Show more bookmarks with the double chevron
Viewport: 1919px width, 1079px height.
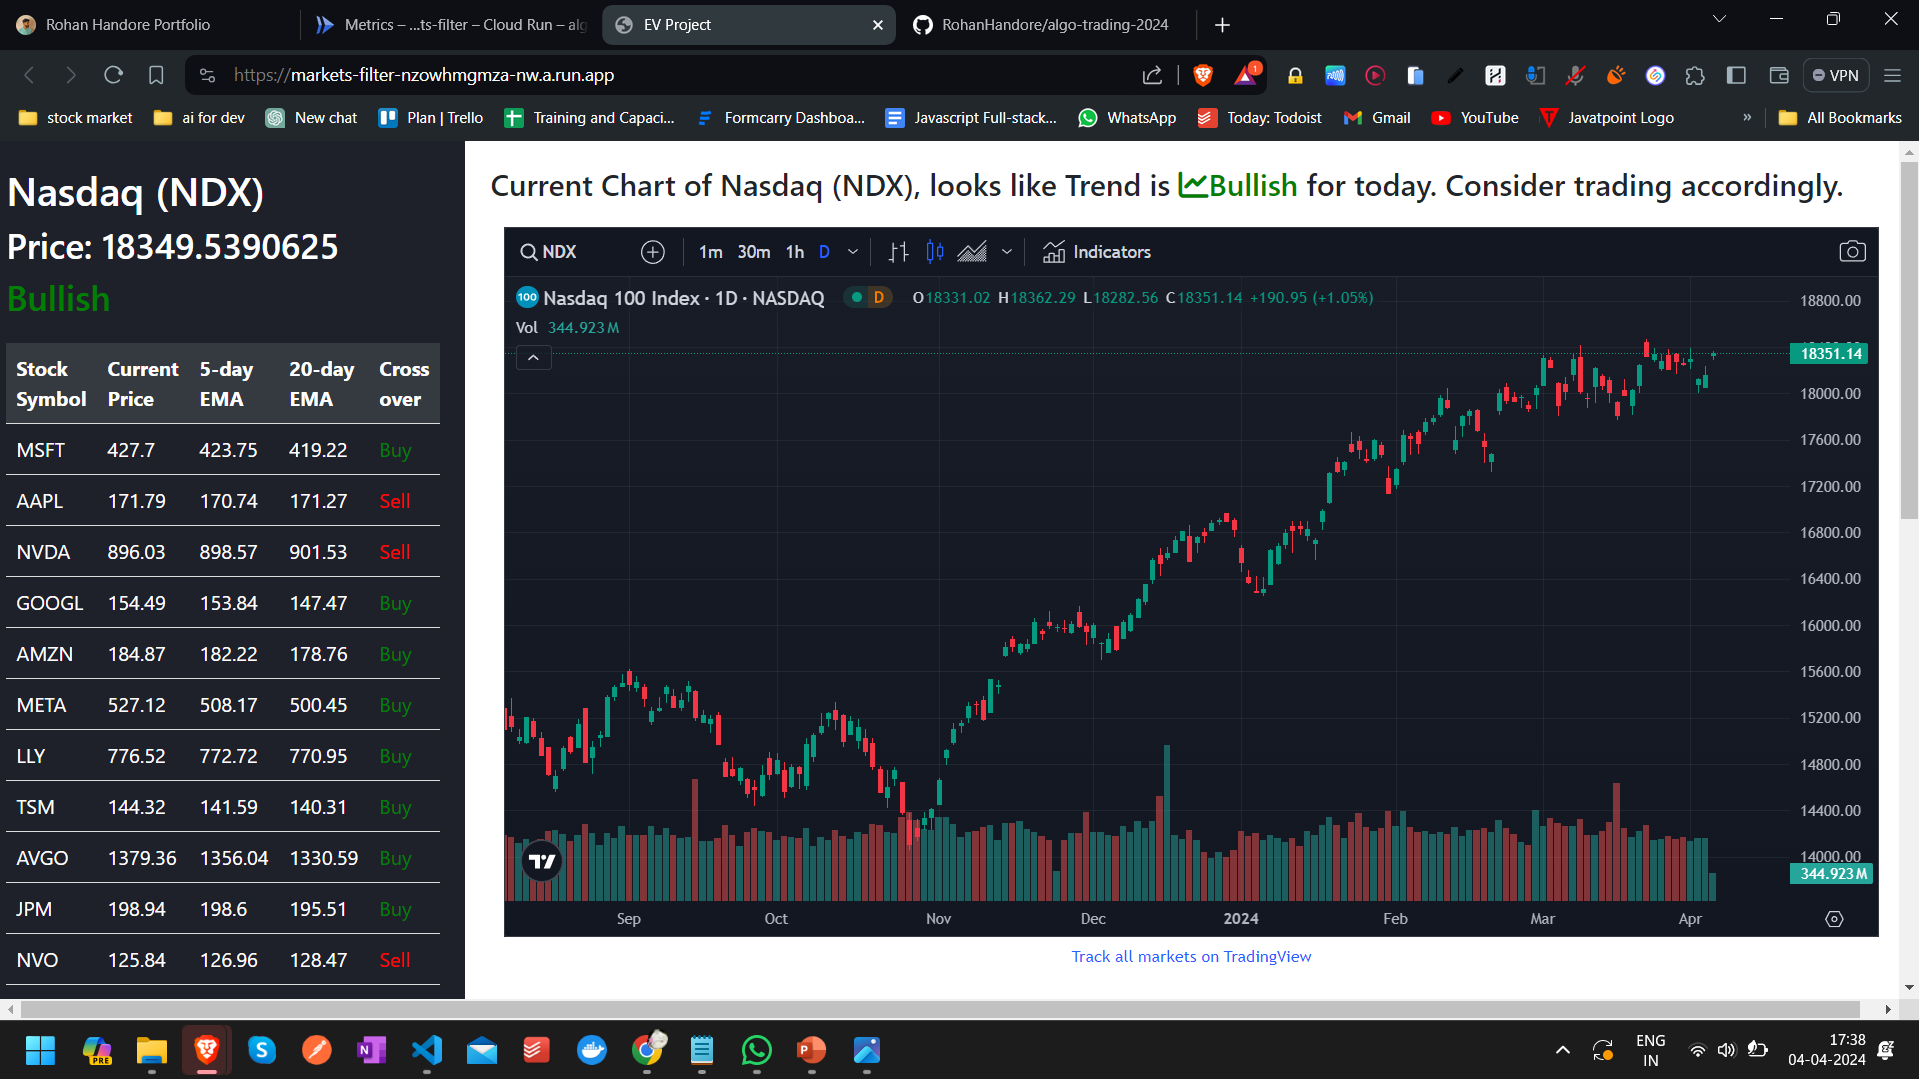pos(1747,118)
